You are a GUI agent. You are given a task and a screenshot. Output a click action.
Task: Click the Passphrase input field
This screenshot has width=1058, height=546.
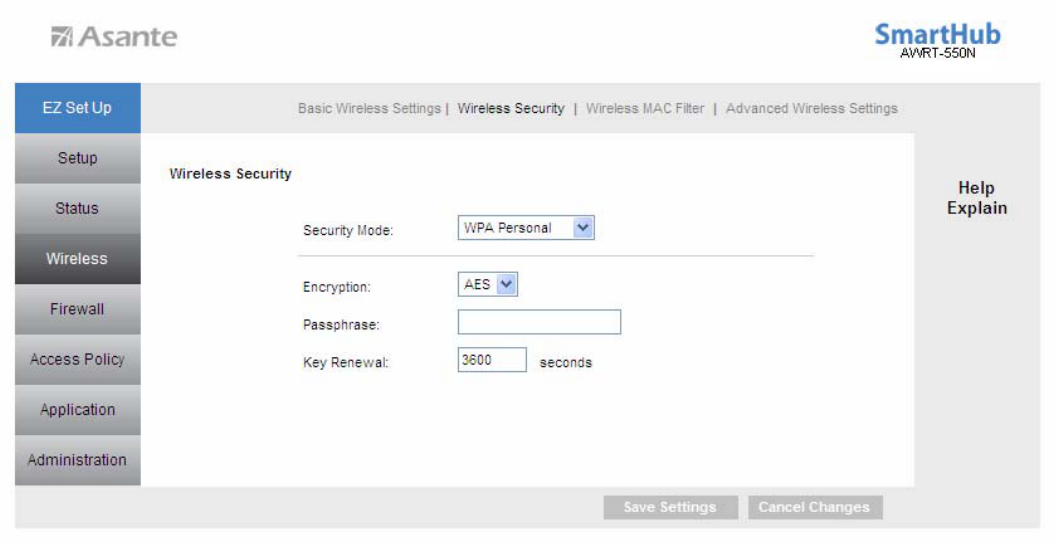pyautogui.click(x=539, y=322)
